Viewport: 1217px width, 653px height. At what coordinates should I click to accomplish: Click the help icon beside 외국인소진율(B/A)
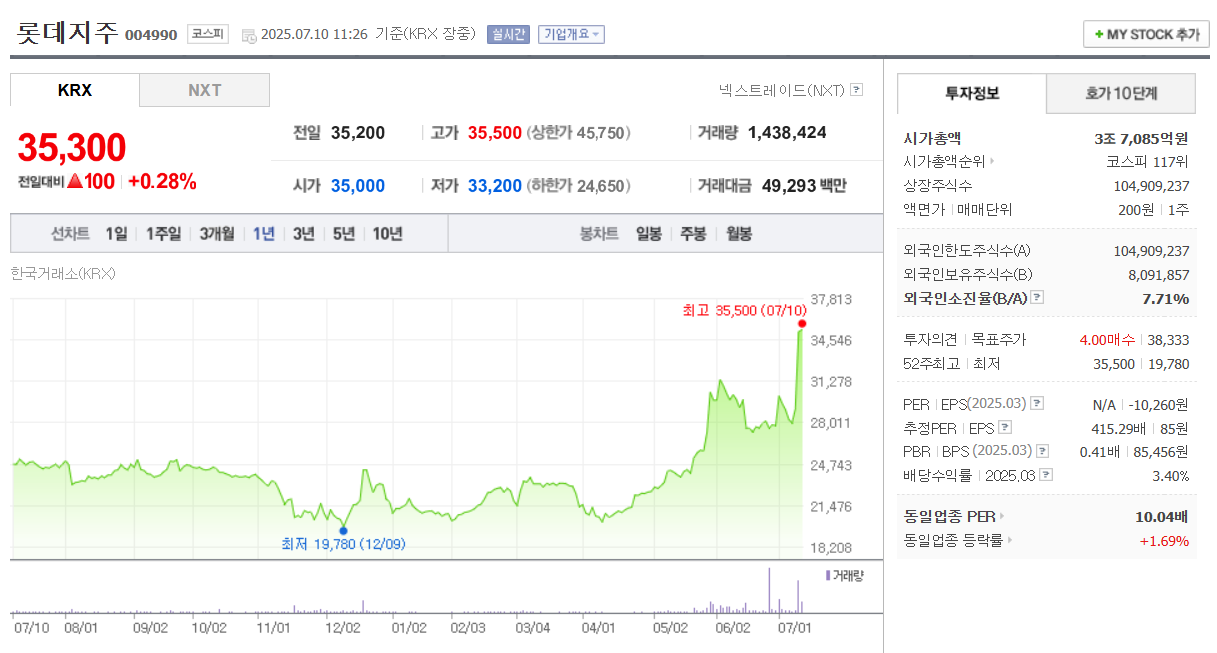[x=1037, y=298]
